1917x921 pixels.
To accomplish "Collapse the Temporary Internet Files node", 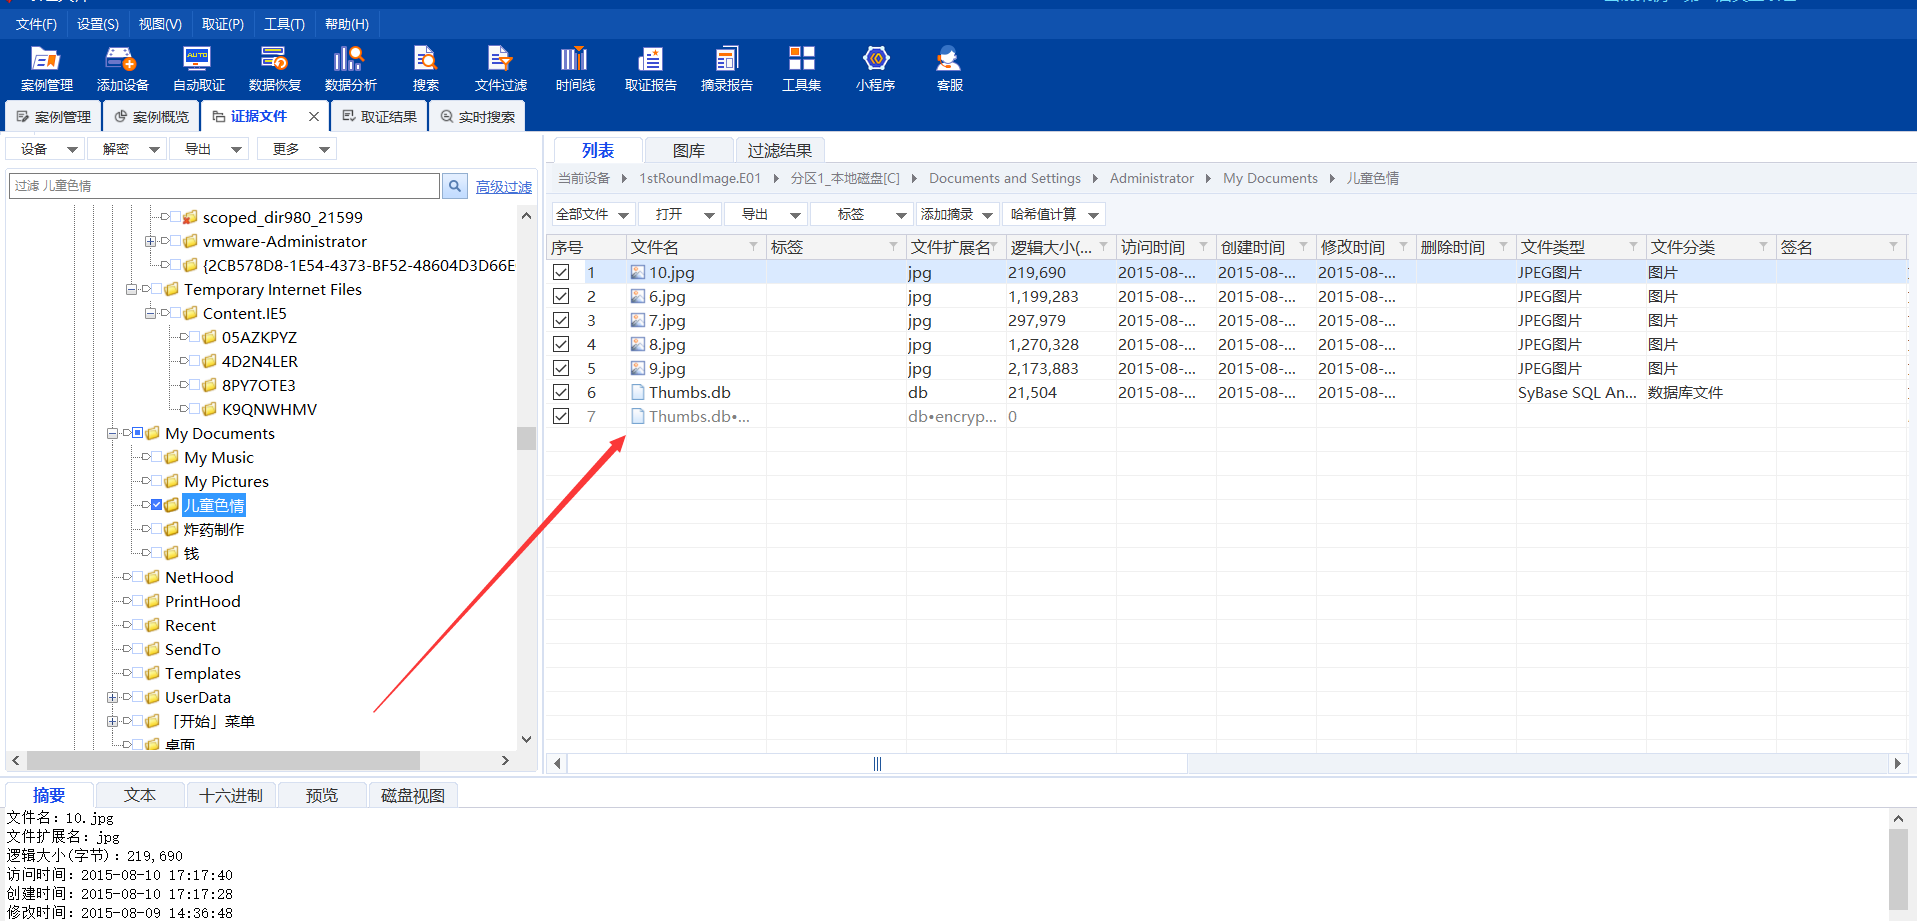I will 131,289.
